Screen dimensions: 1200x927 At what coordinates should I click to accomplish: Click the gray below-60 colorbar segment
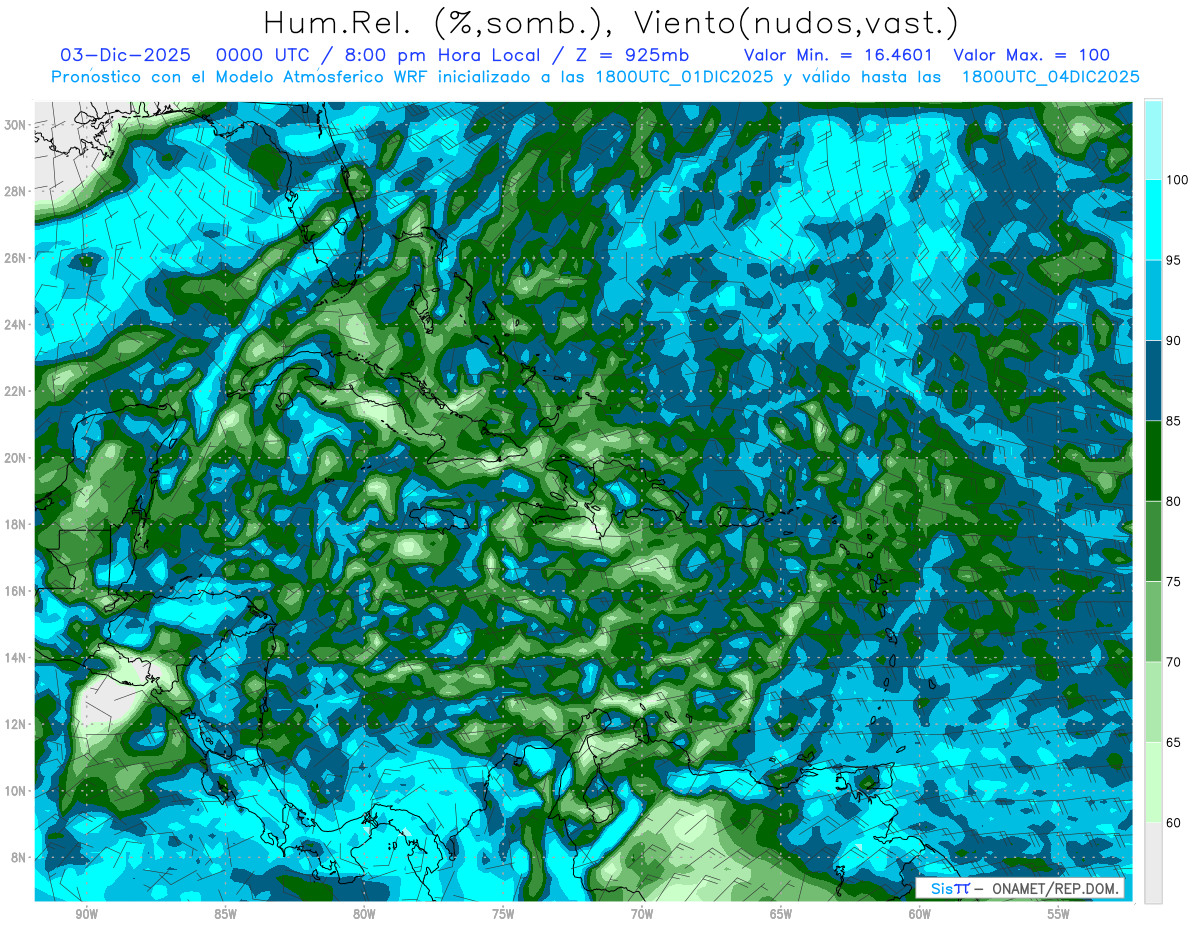coord(1153,863)
